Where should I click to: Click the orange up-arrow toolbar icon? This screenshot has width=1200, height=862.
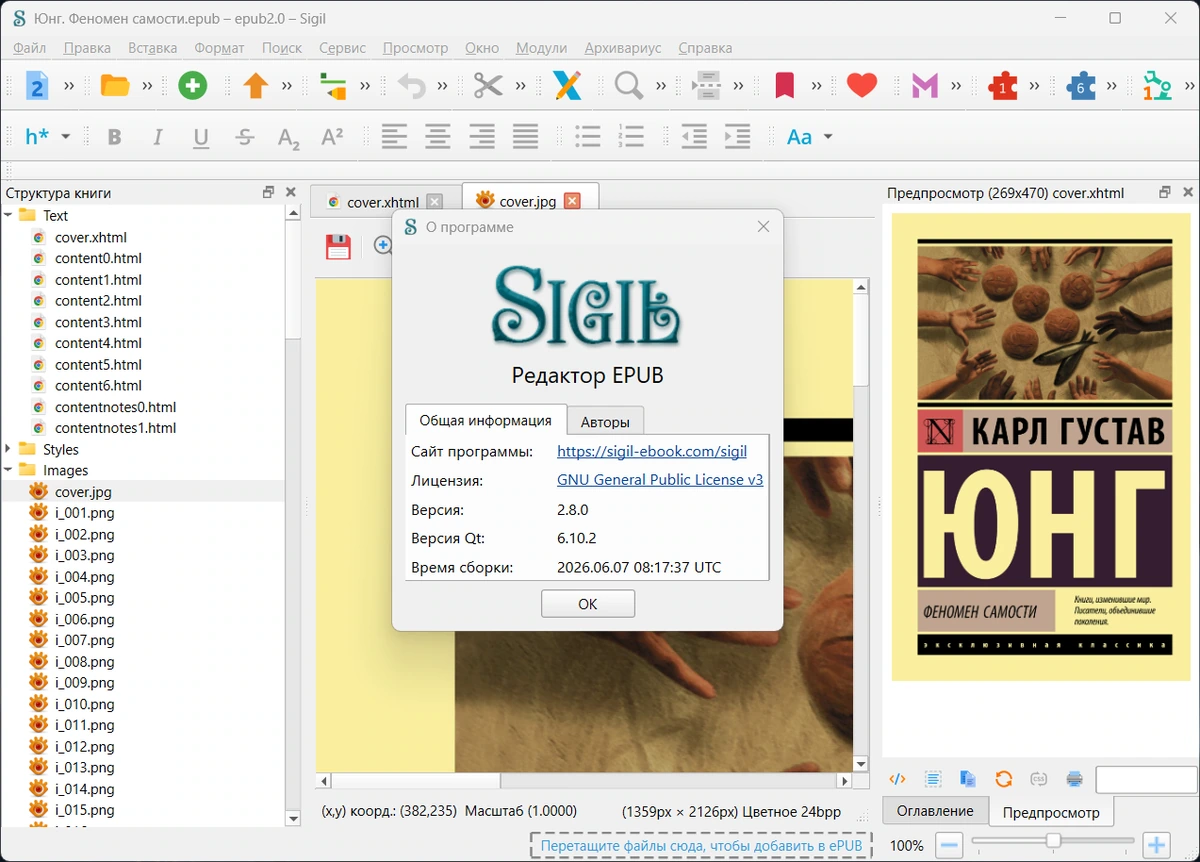coord(256,86)
